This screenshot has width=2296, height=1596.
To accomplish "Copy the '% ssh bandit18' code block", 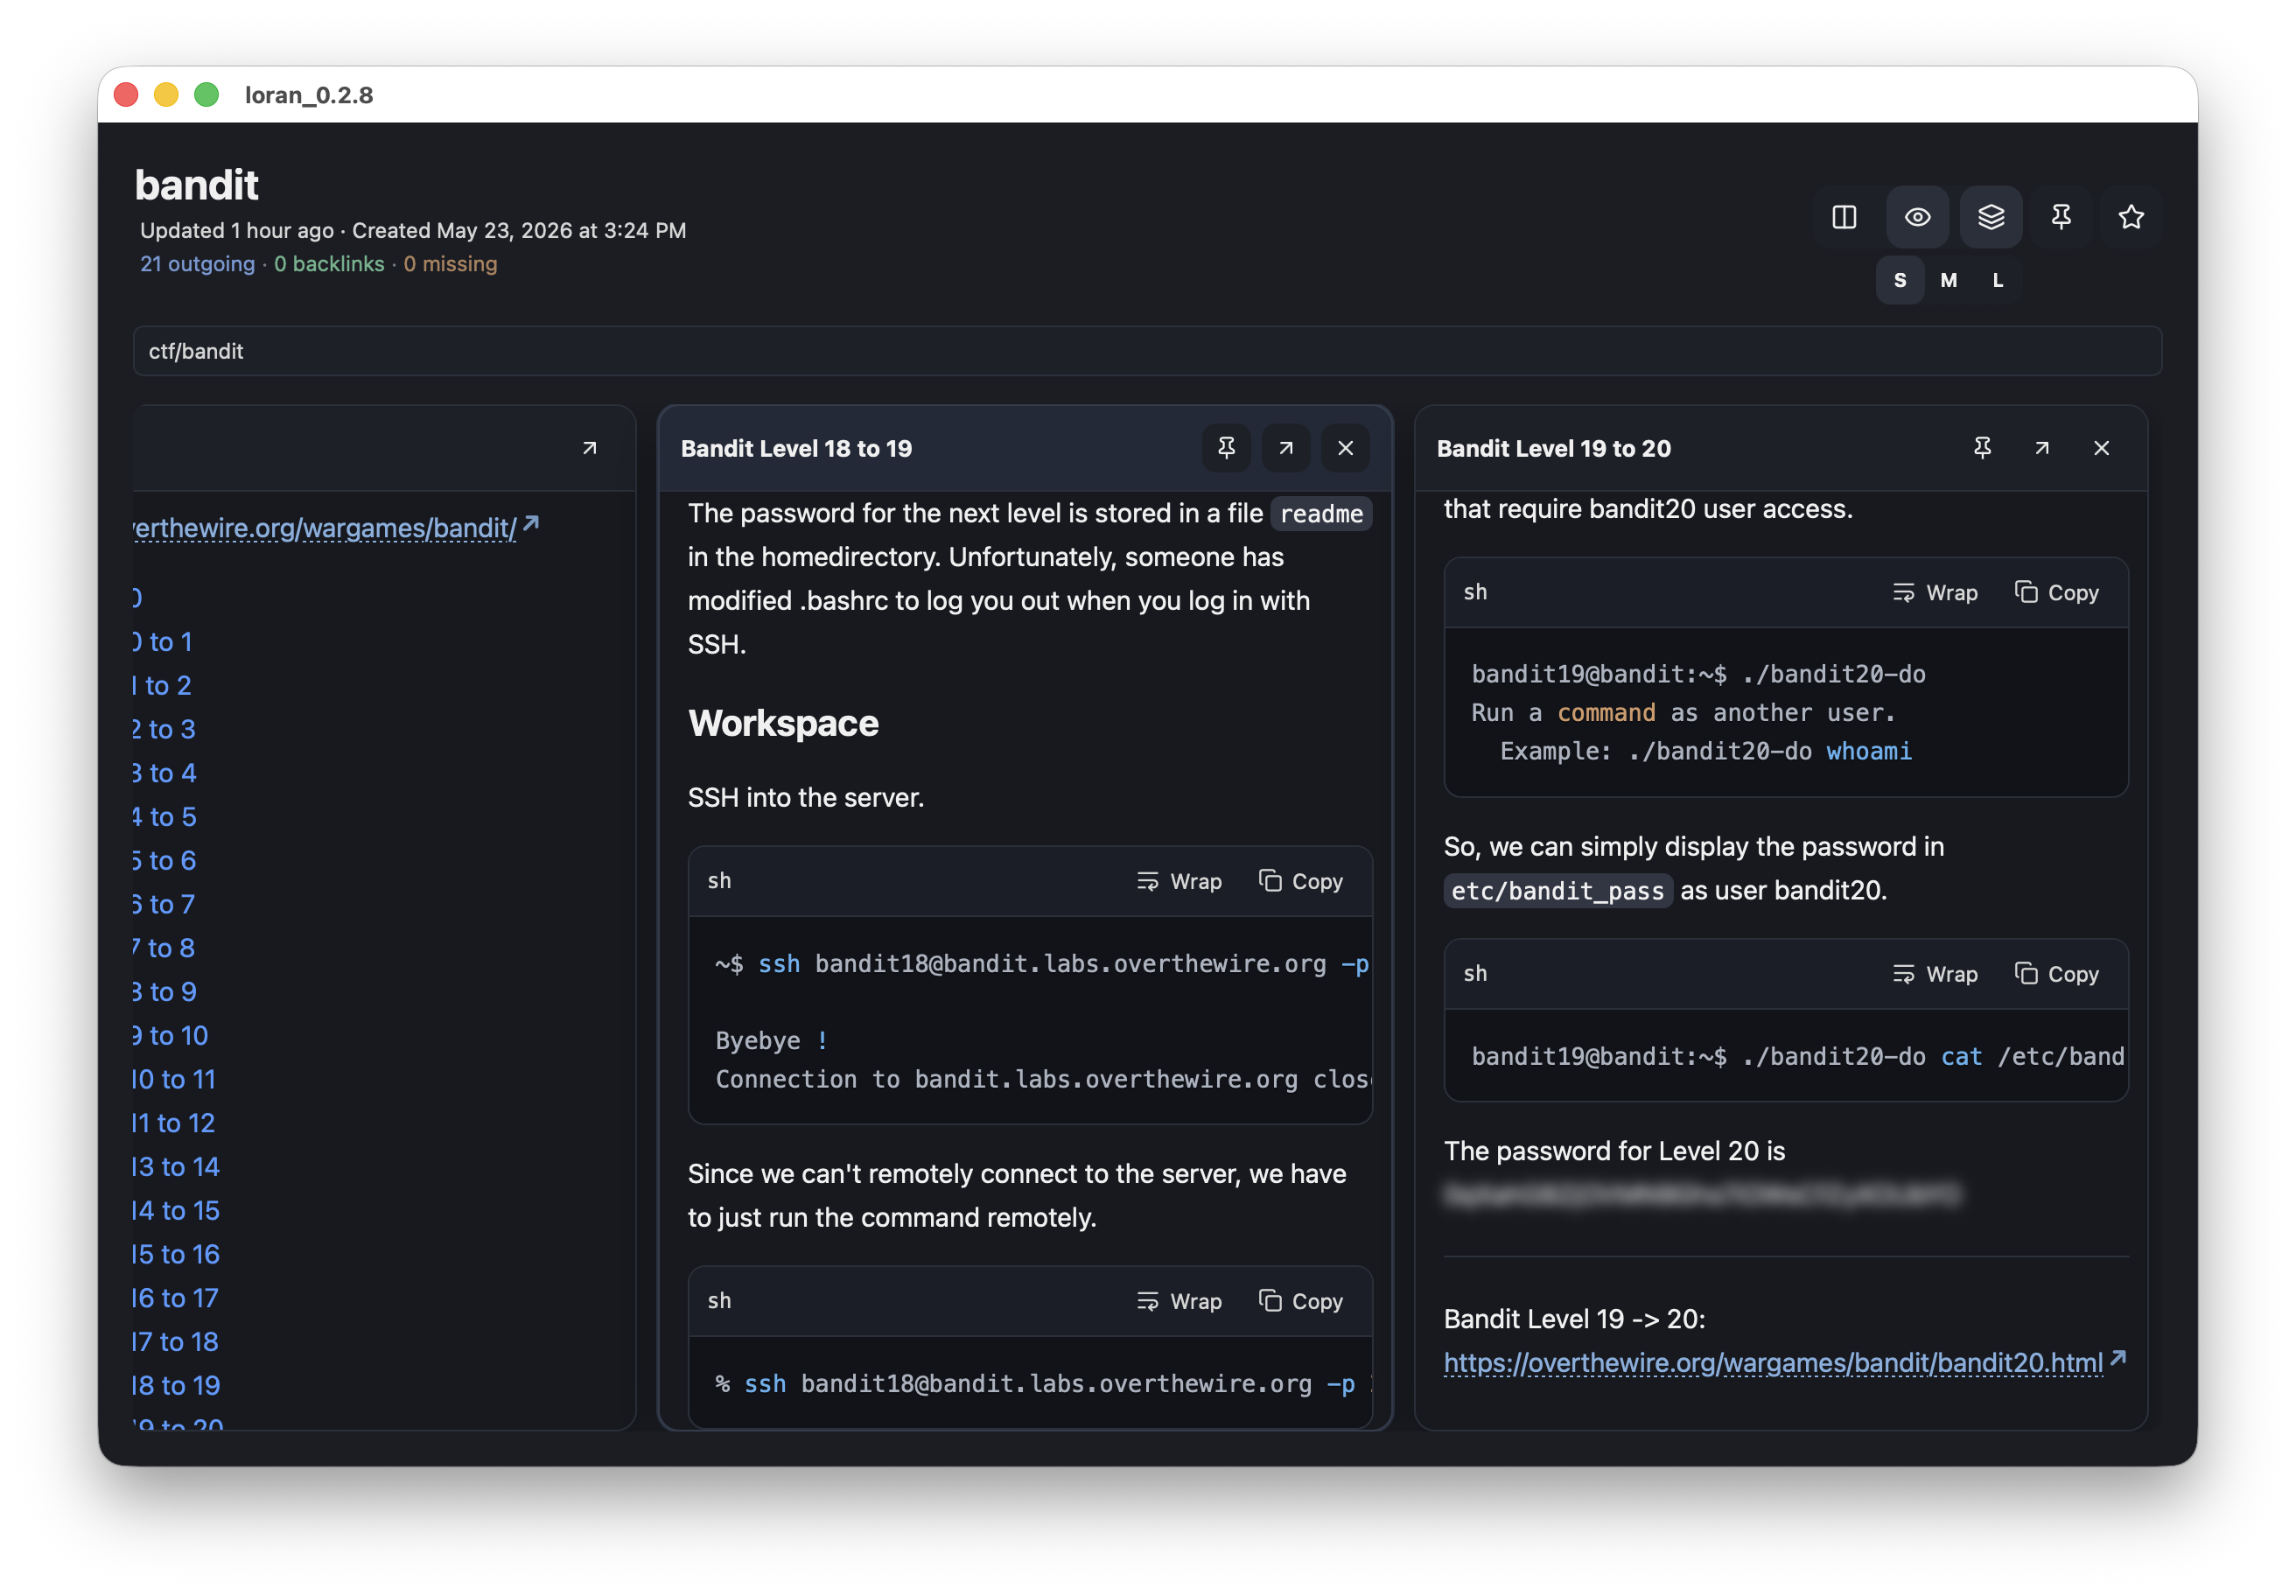I will point(1300,1301).
